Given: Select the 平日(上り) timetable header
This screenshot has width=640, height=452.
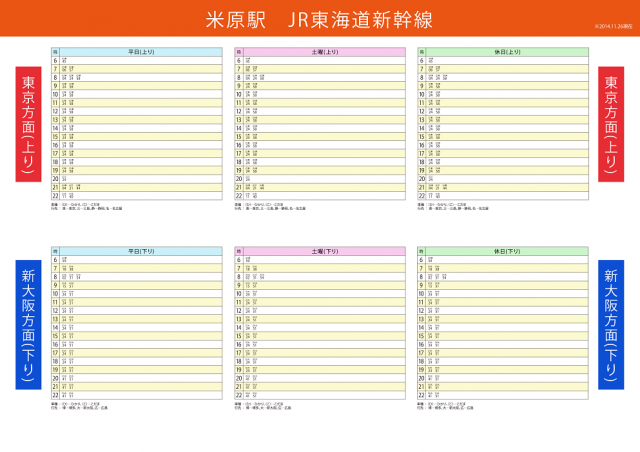Looking at the screenshot, I should tap(141, 51).
